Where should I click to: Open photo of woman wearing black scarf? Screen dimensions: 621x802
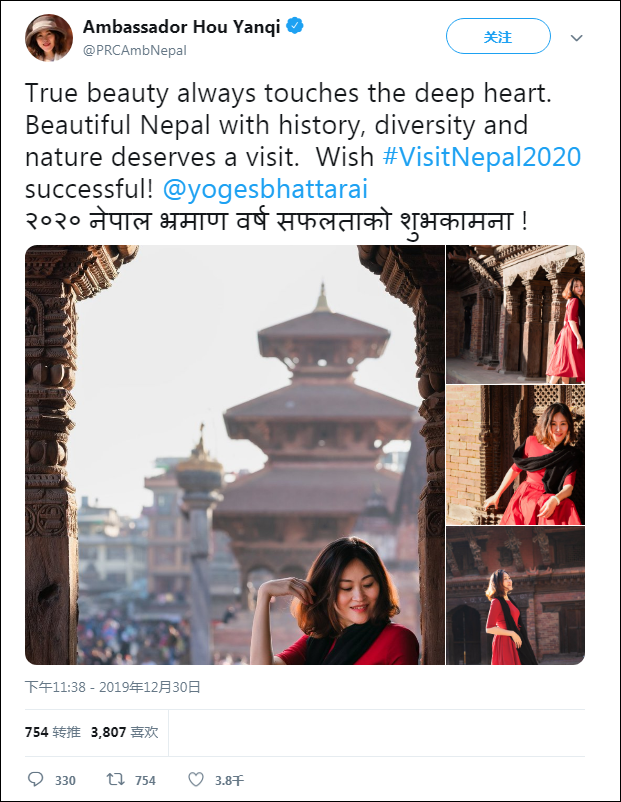tap(515, 455)
